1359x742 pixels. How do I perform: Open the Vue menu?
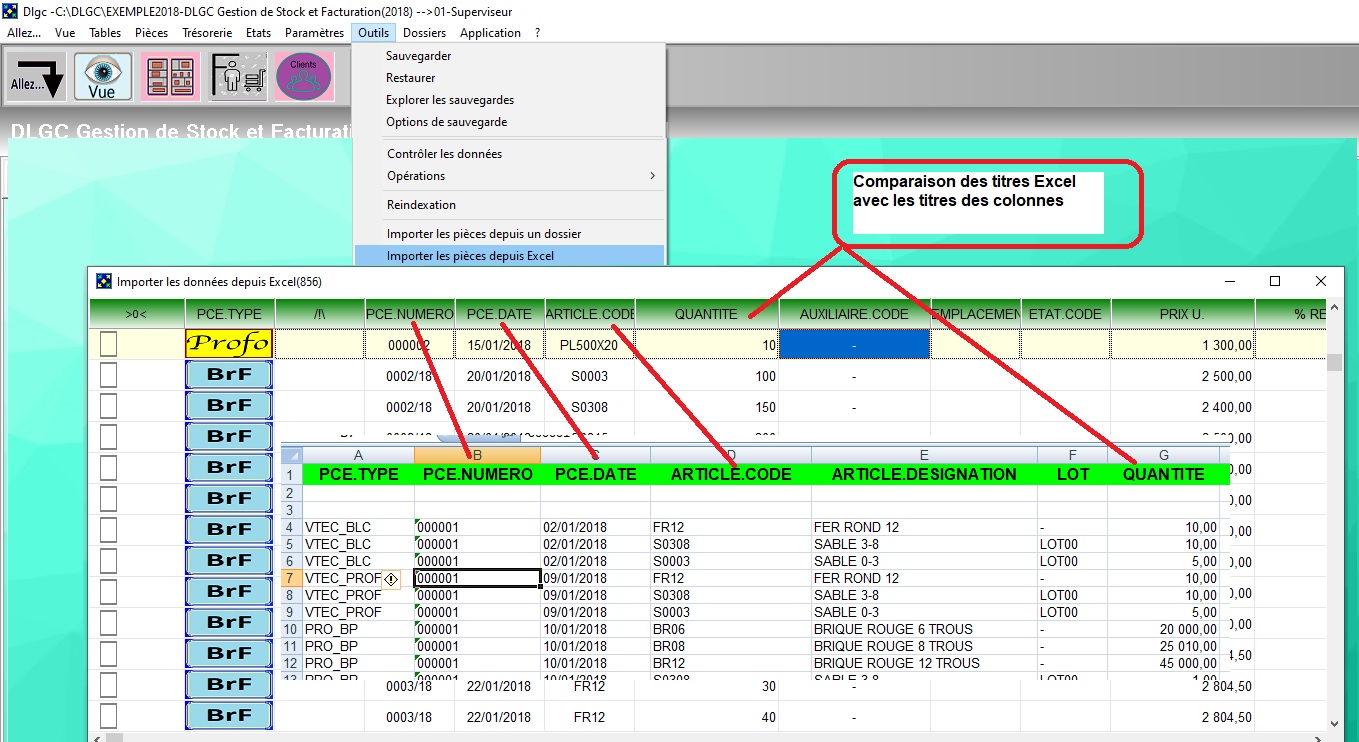click(65, 33)
